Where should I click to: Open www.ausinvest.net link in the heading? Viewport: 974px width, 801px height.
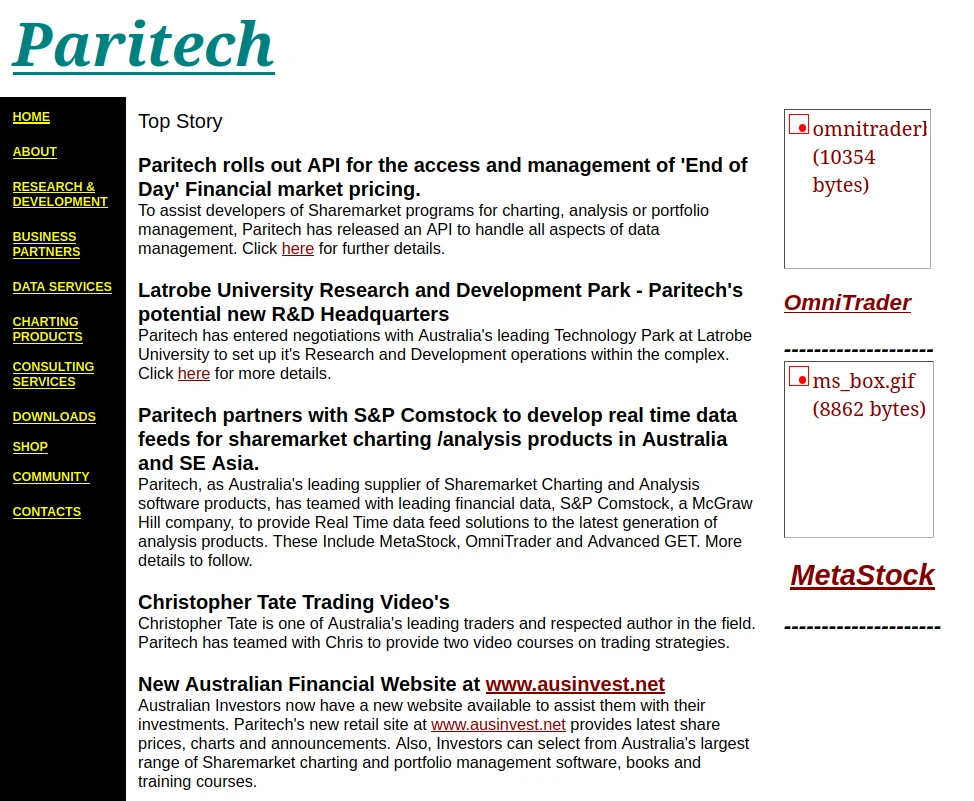click(x=575, y=684)
